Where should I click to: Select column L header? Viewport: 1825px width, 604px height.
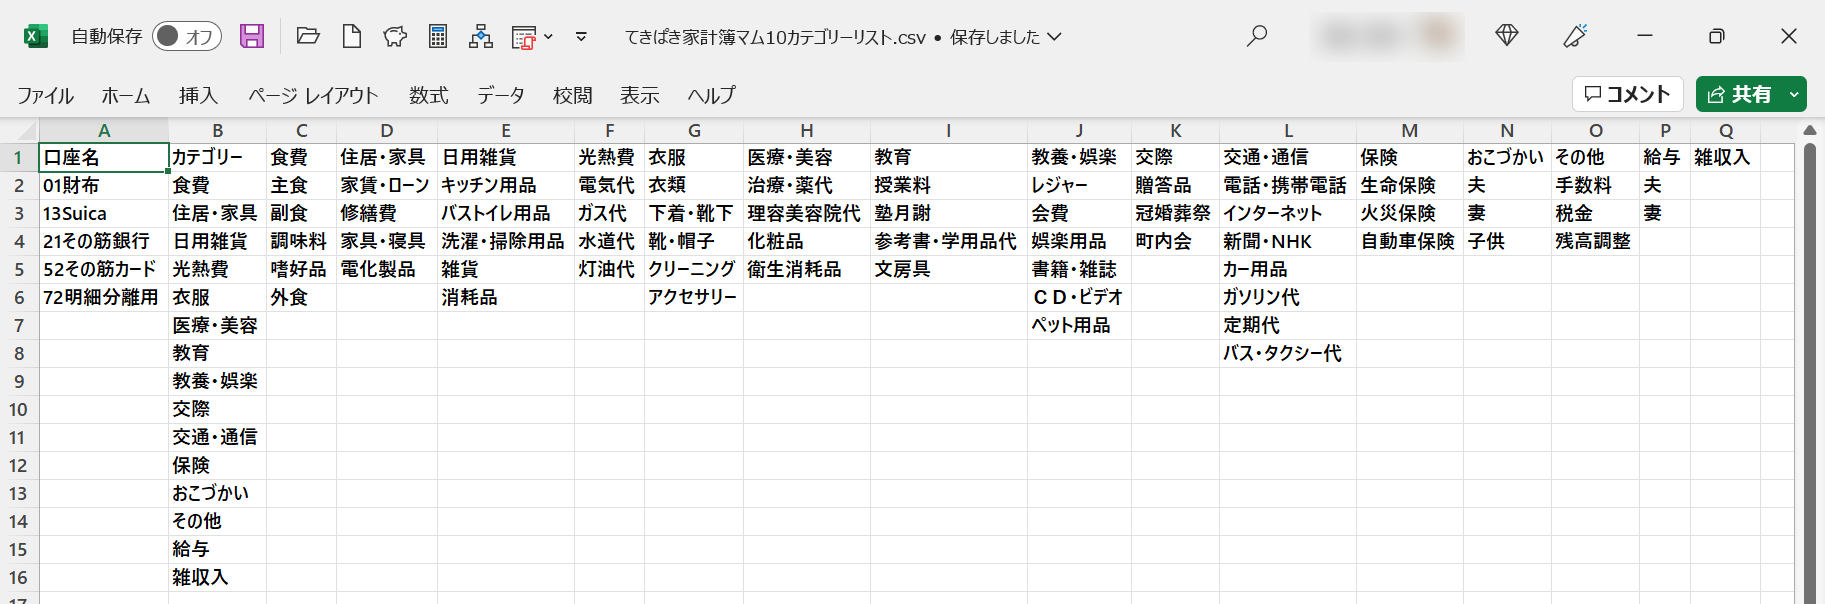1288,131
